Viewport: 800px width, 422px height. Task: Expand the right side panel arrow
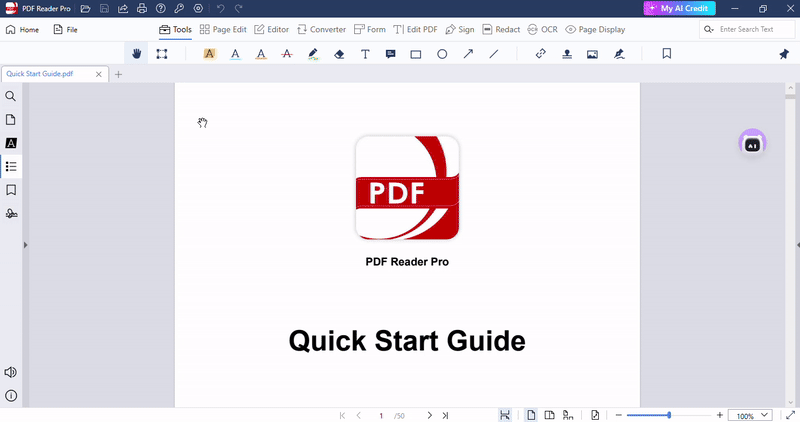coord(797,245)
